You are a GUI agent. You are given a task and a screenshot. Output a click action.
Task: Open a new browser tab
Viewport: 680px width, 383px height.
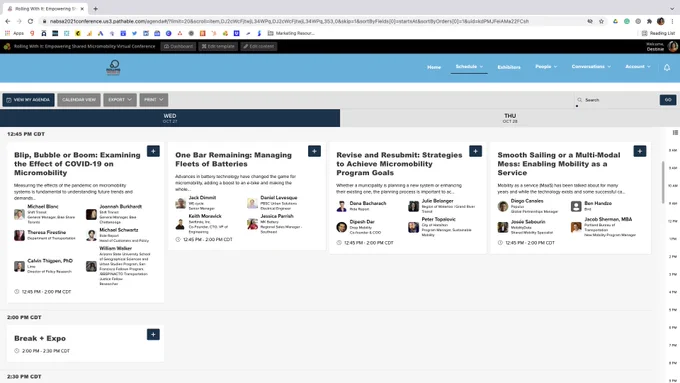coord(95,9)
